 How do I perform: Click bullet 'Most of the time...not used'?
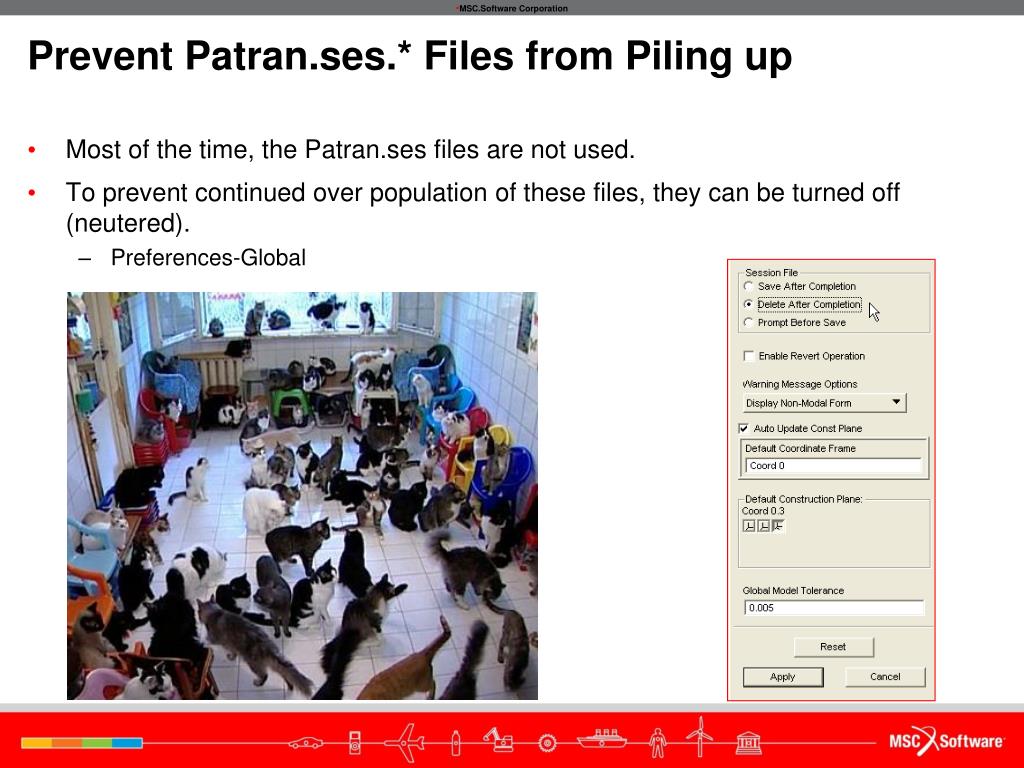coord(350,150)
